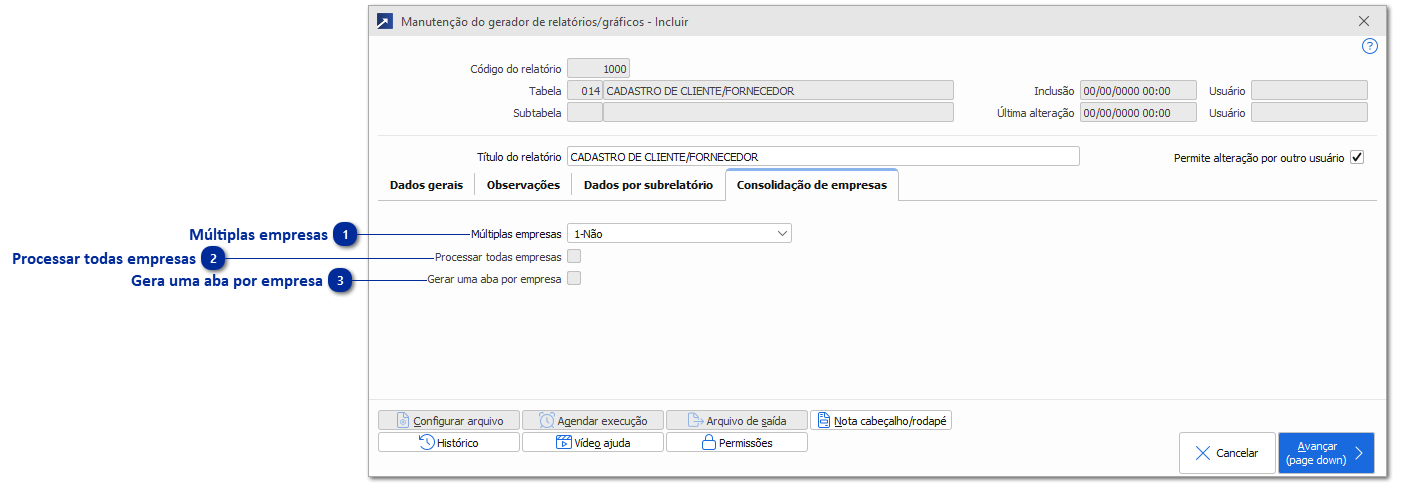1410x493 pixels.
Task: Open the Dados por subrelatório tab
Action: pyautogui.click(x=648, y=185)
